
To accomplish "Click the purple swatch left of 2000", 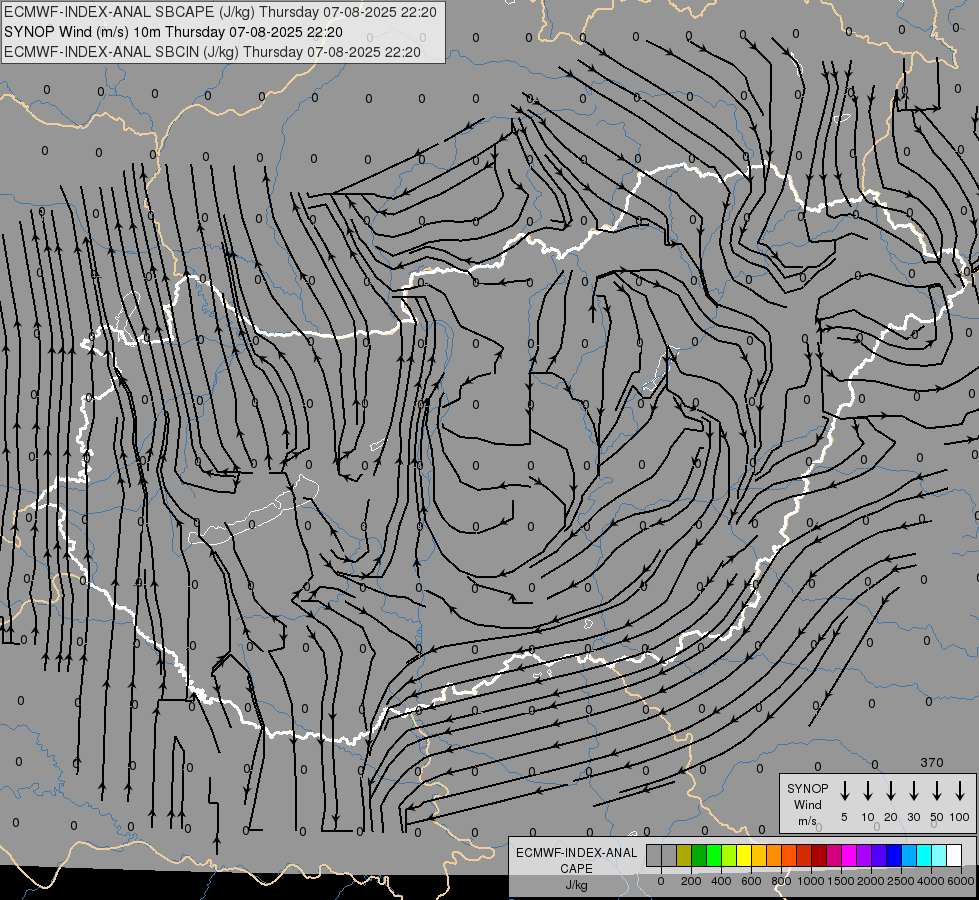I will 863,855.
